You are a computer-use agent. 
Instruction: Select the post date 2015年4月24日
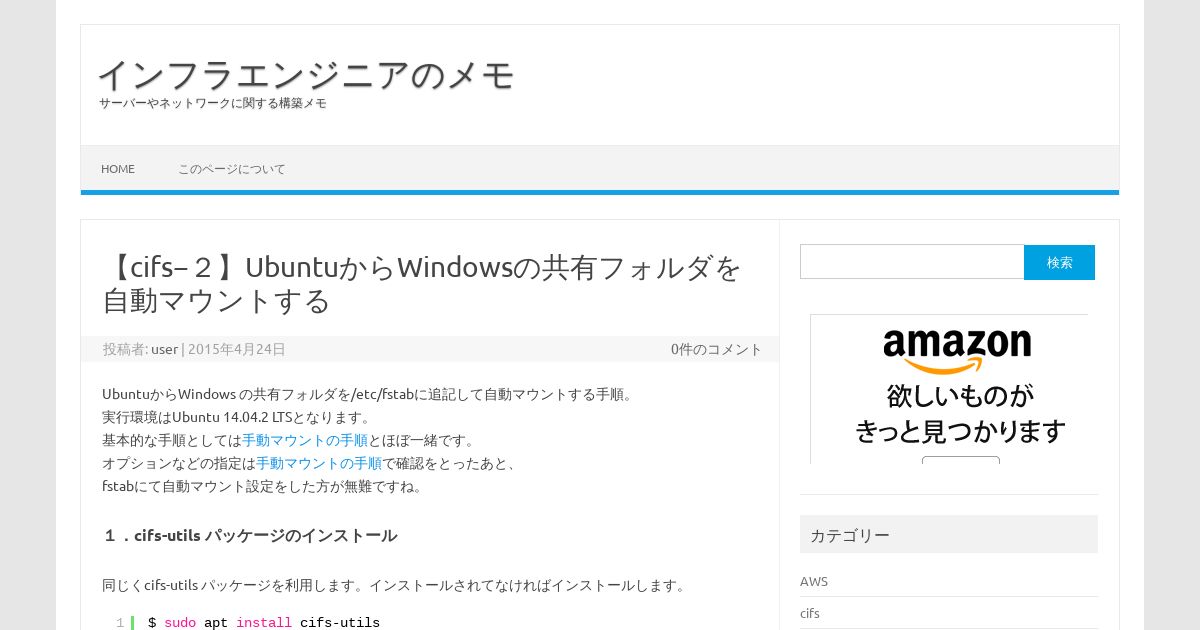point(237,349)
